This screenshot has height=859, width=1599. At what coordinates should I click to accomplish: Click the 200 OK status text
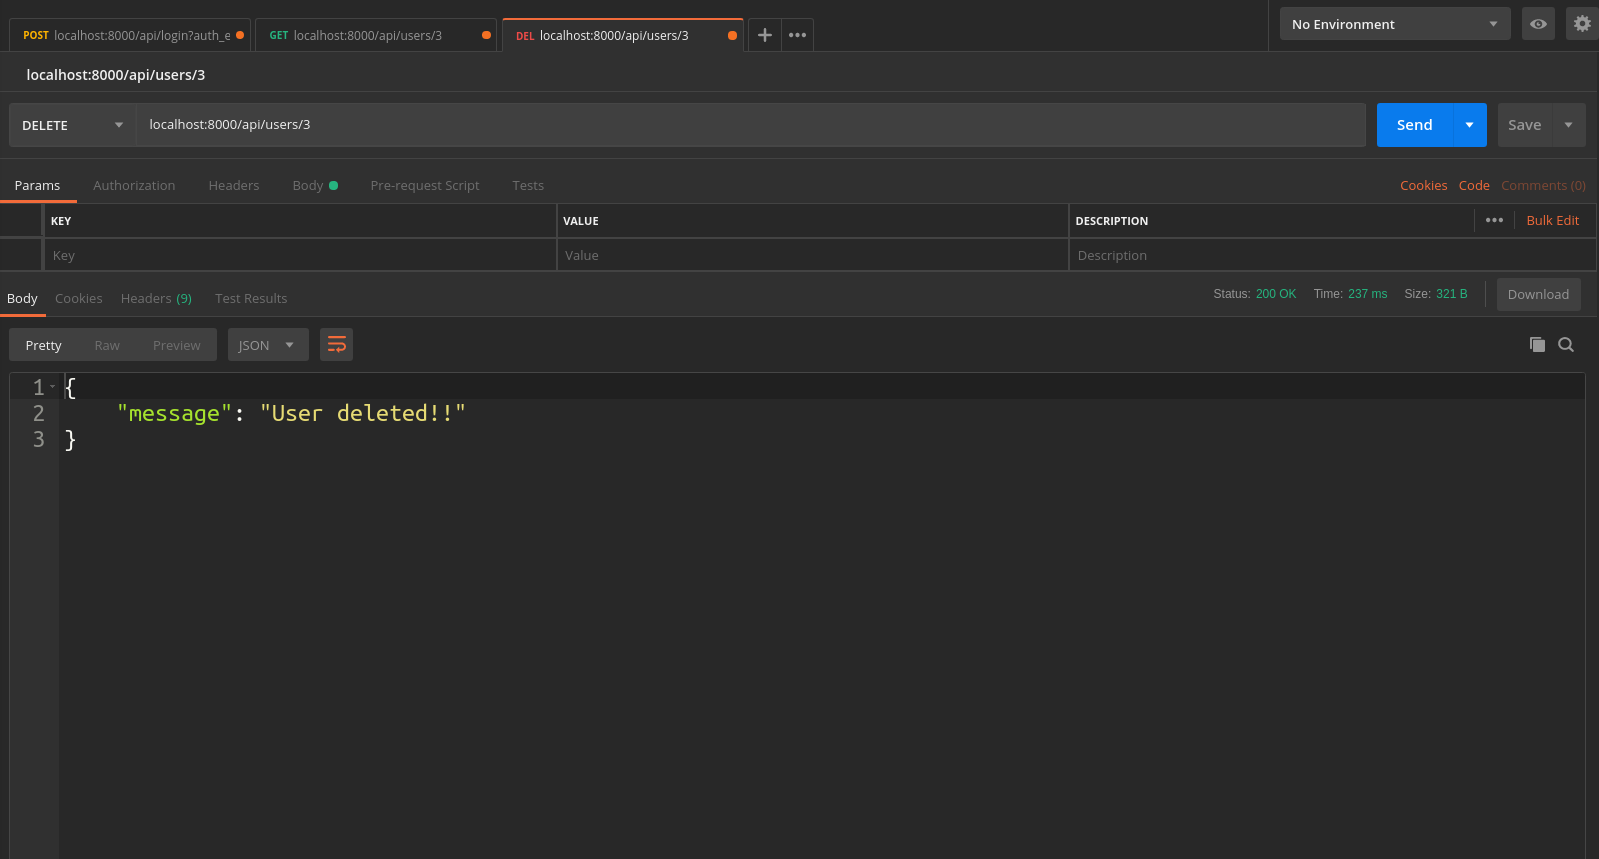coord(1276,294)
